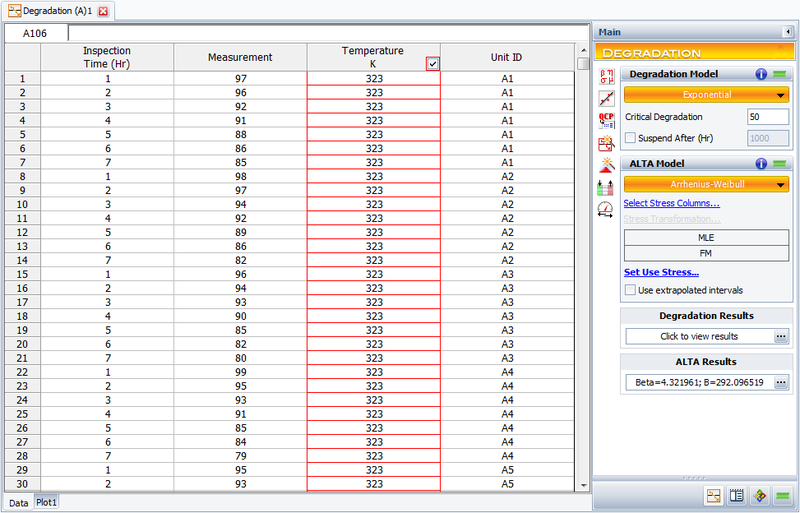Click the Plot icon in side toolbar
Image resolution: width=800 pixels, height=513 pixels.
pyautogui.click(x=606, y=98)
